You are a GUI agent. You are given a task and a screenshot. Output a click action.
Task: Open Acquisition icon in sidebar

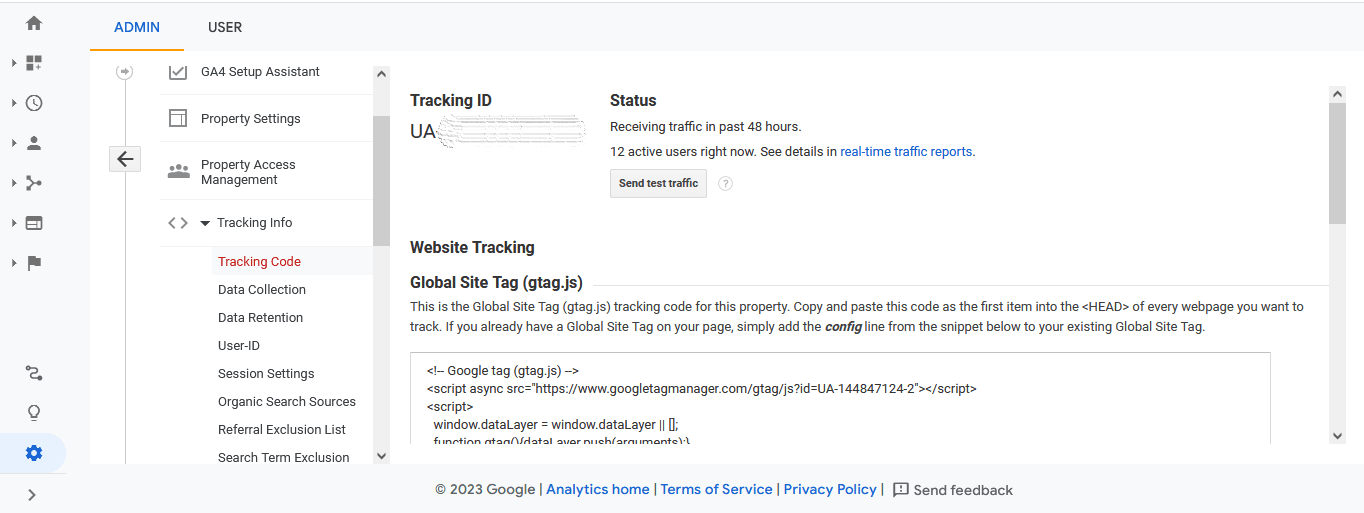click(34, 183)
